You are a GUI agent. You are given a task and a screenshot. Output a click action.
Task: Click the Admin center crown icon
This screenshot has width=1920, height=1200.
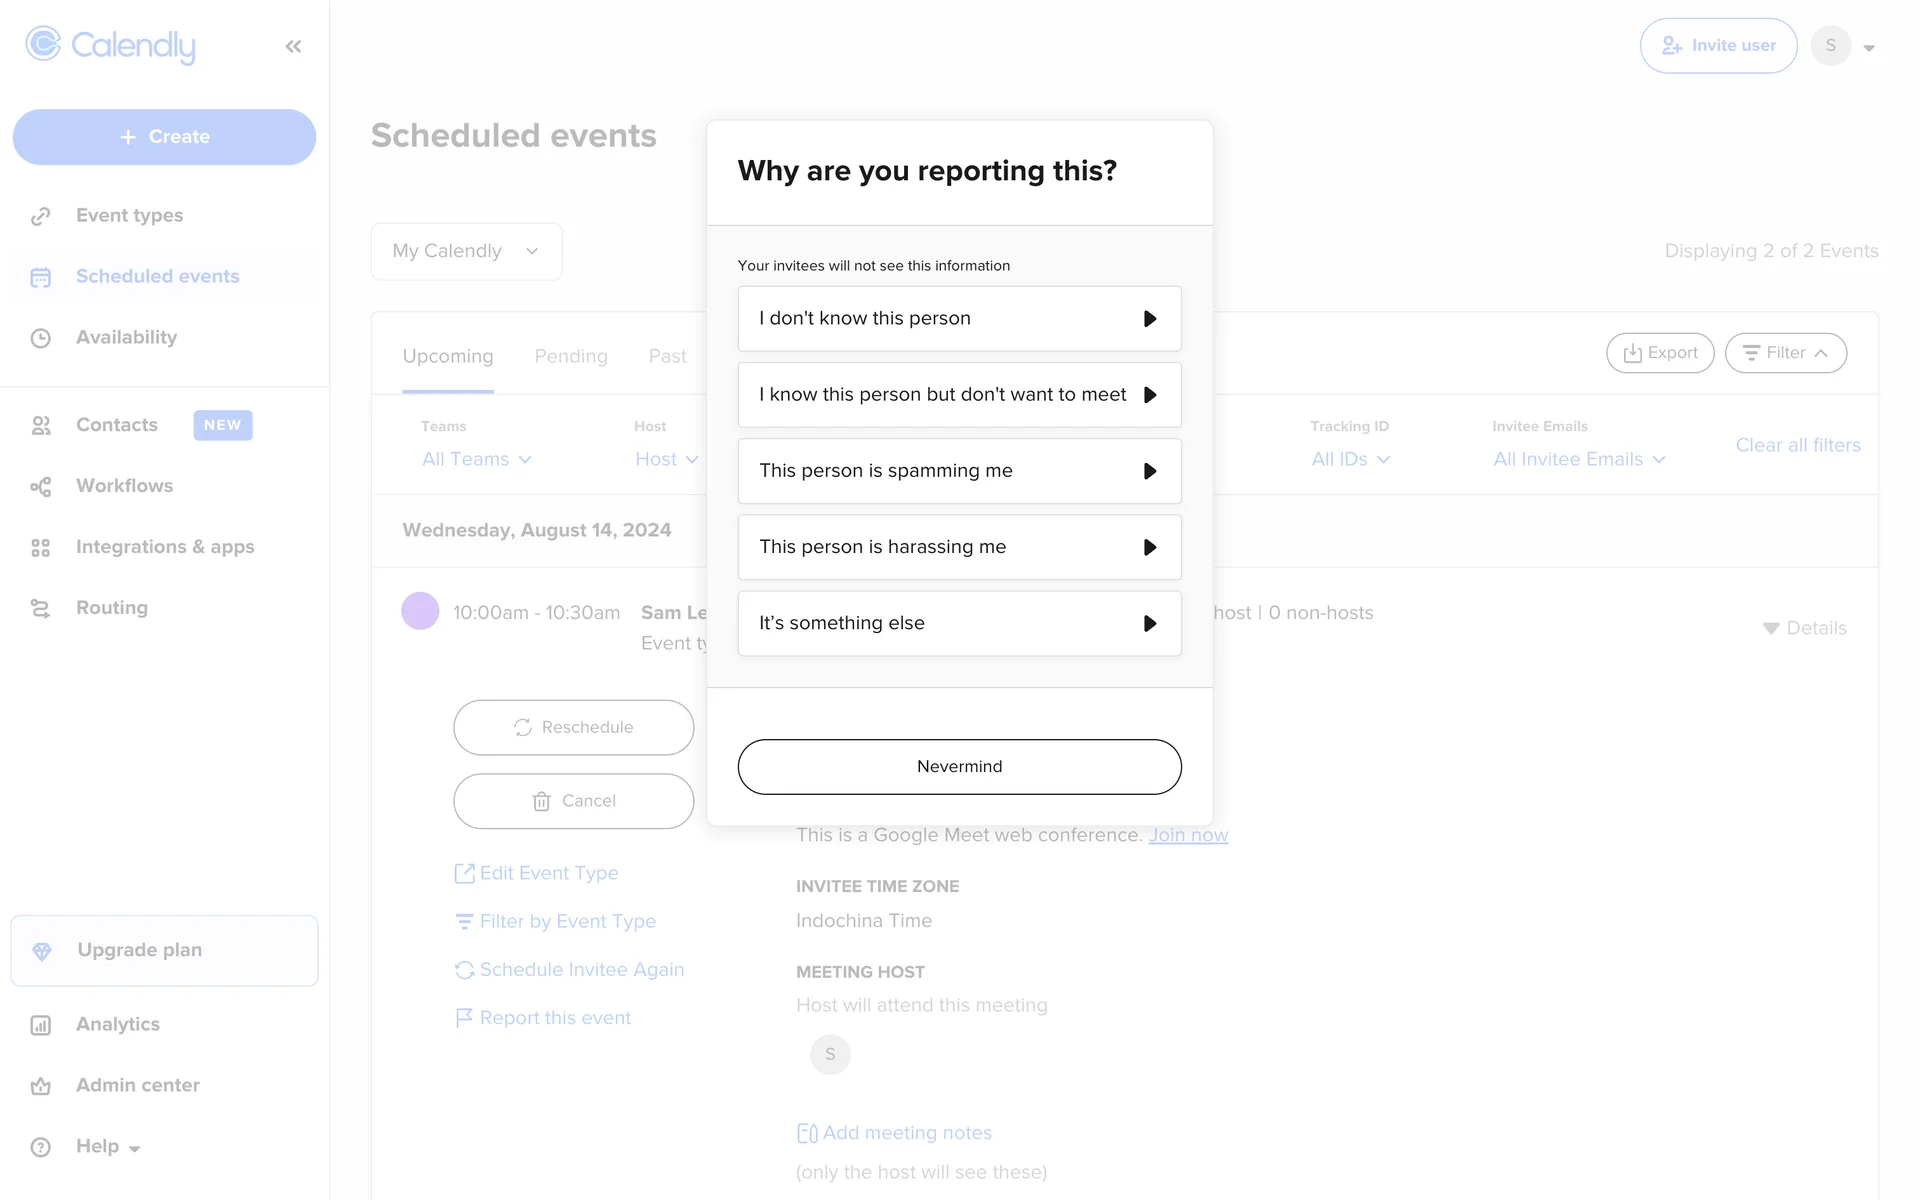[x=41, y=1086]
